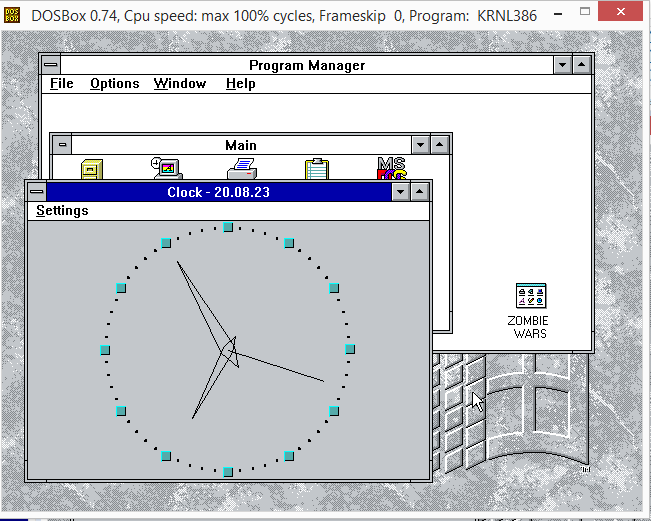
Task: Click the DOSBox icon in the title bar
Action: 13,15
